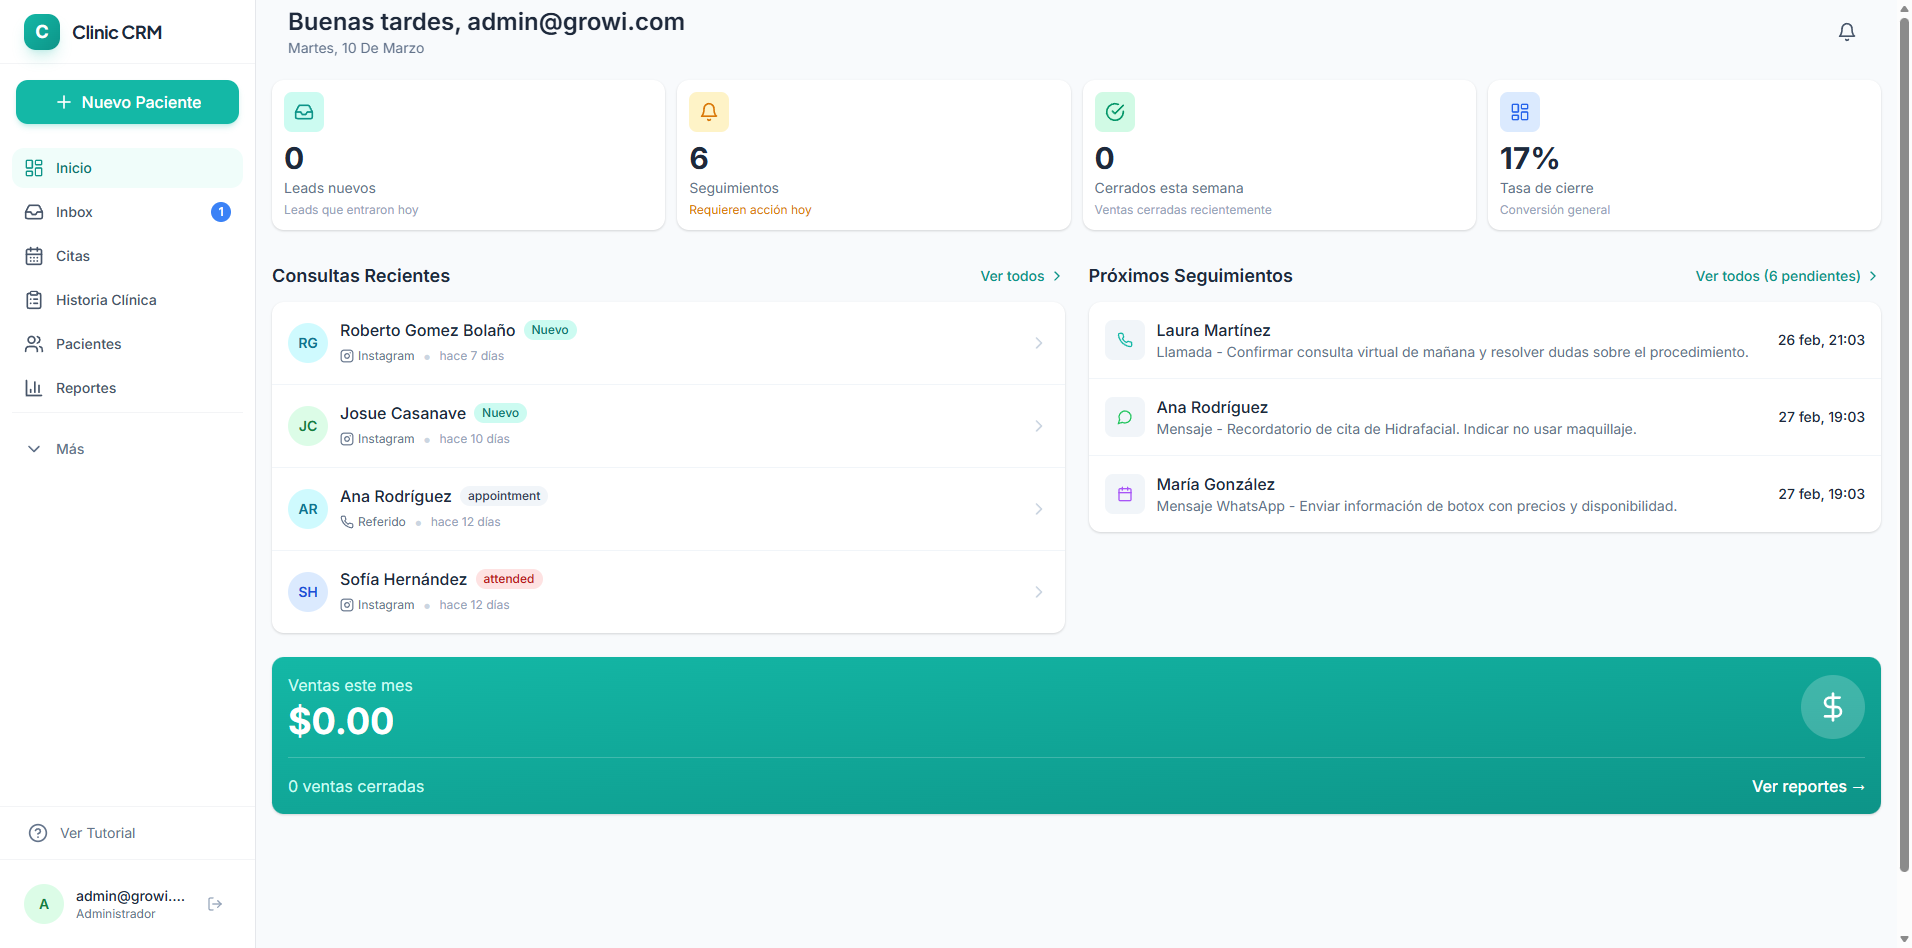1912x948 pixels.
Task: Open Citas in sidebar
Action: (x=128, y=256)
